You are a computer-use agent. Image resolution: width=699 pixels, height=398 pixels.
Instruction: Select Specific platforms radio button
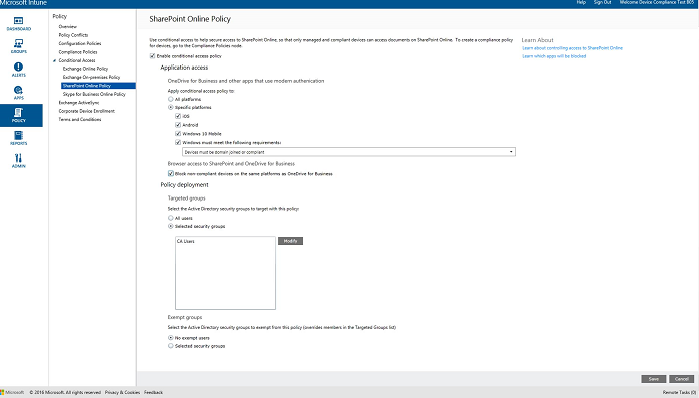(x=170, y=107)
